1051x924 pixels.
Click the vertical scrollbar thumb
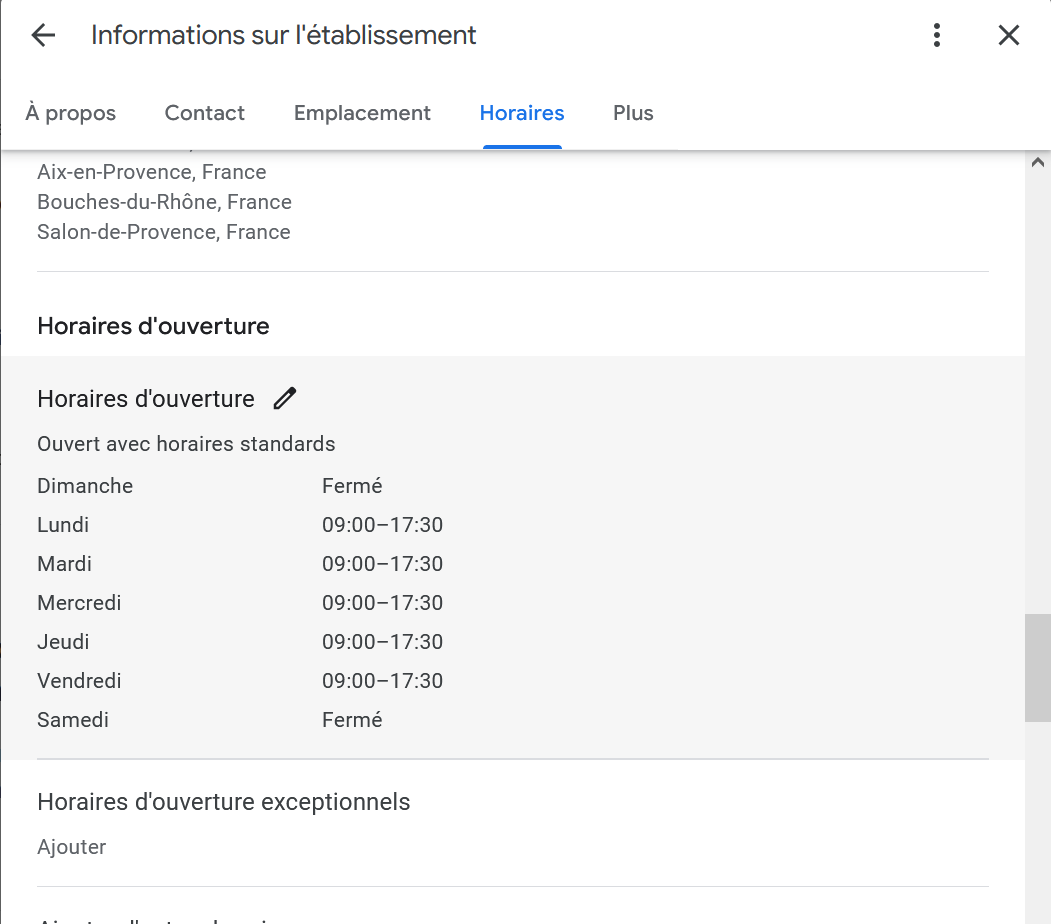[1037, 668]
